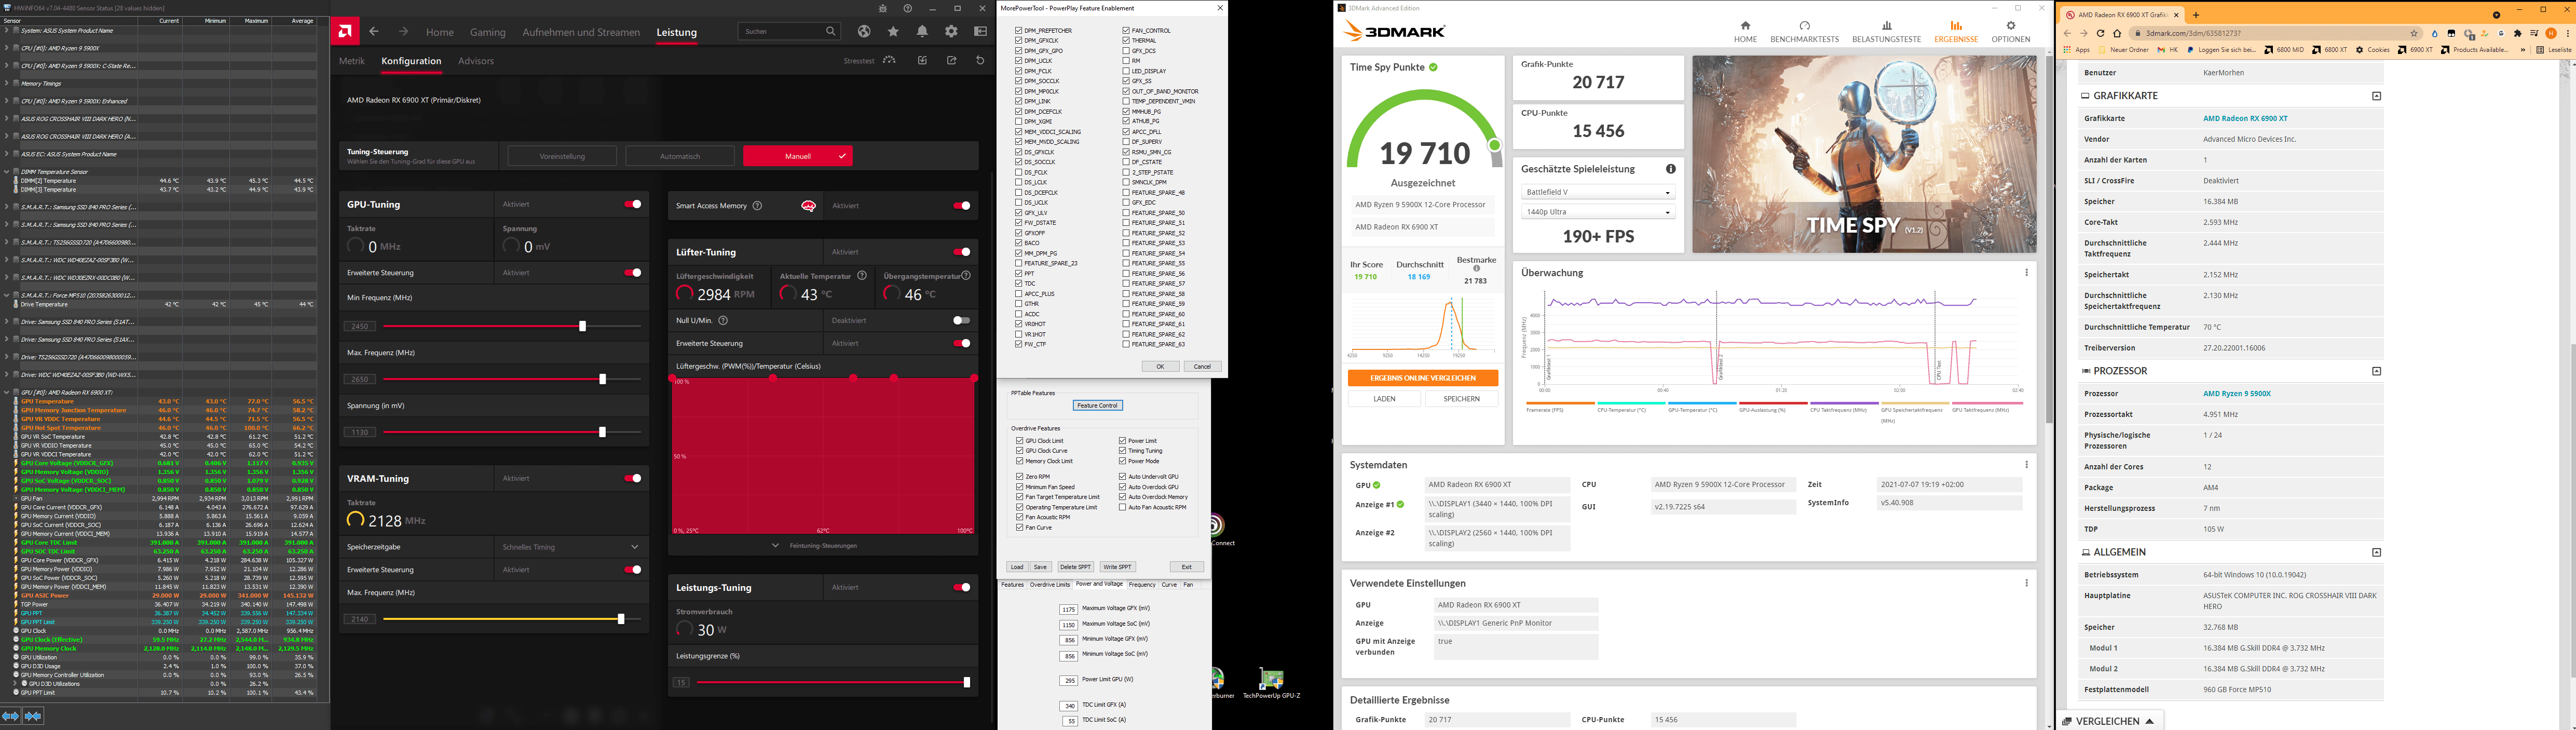Open Radeon Software settings gear
Screen dimensions: 2576x730
pyautogui.click(x=951, y=32)
